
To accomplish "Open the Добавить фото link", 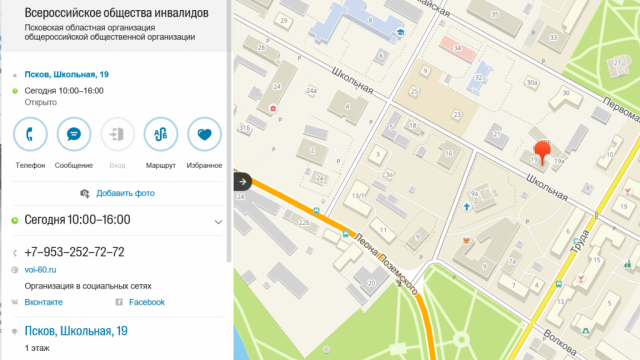I will point(125,193).
